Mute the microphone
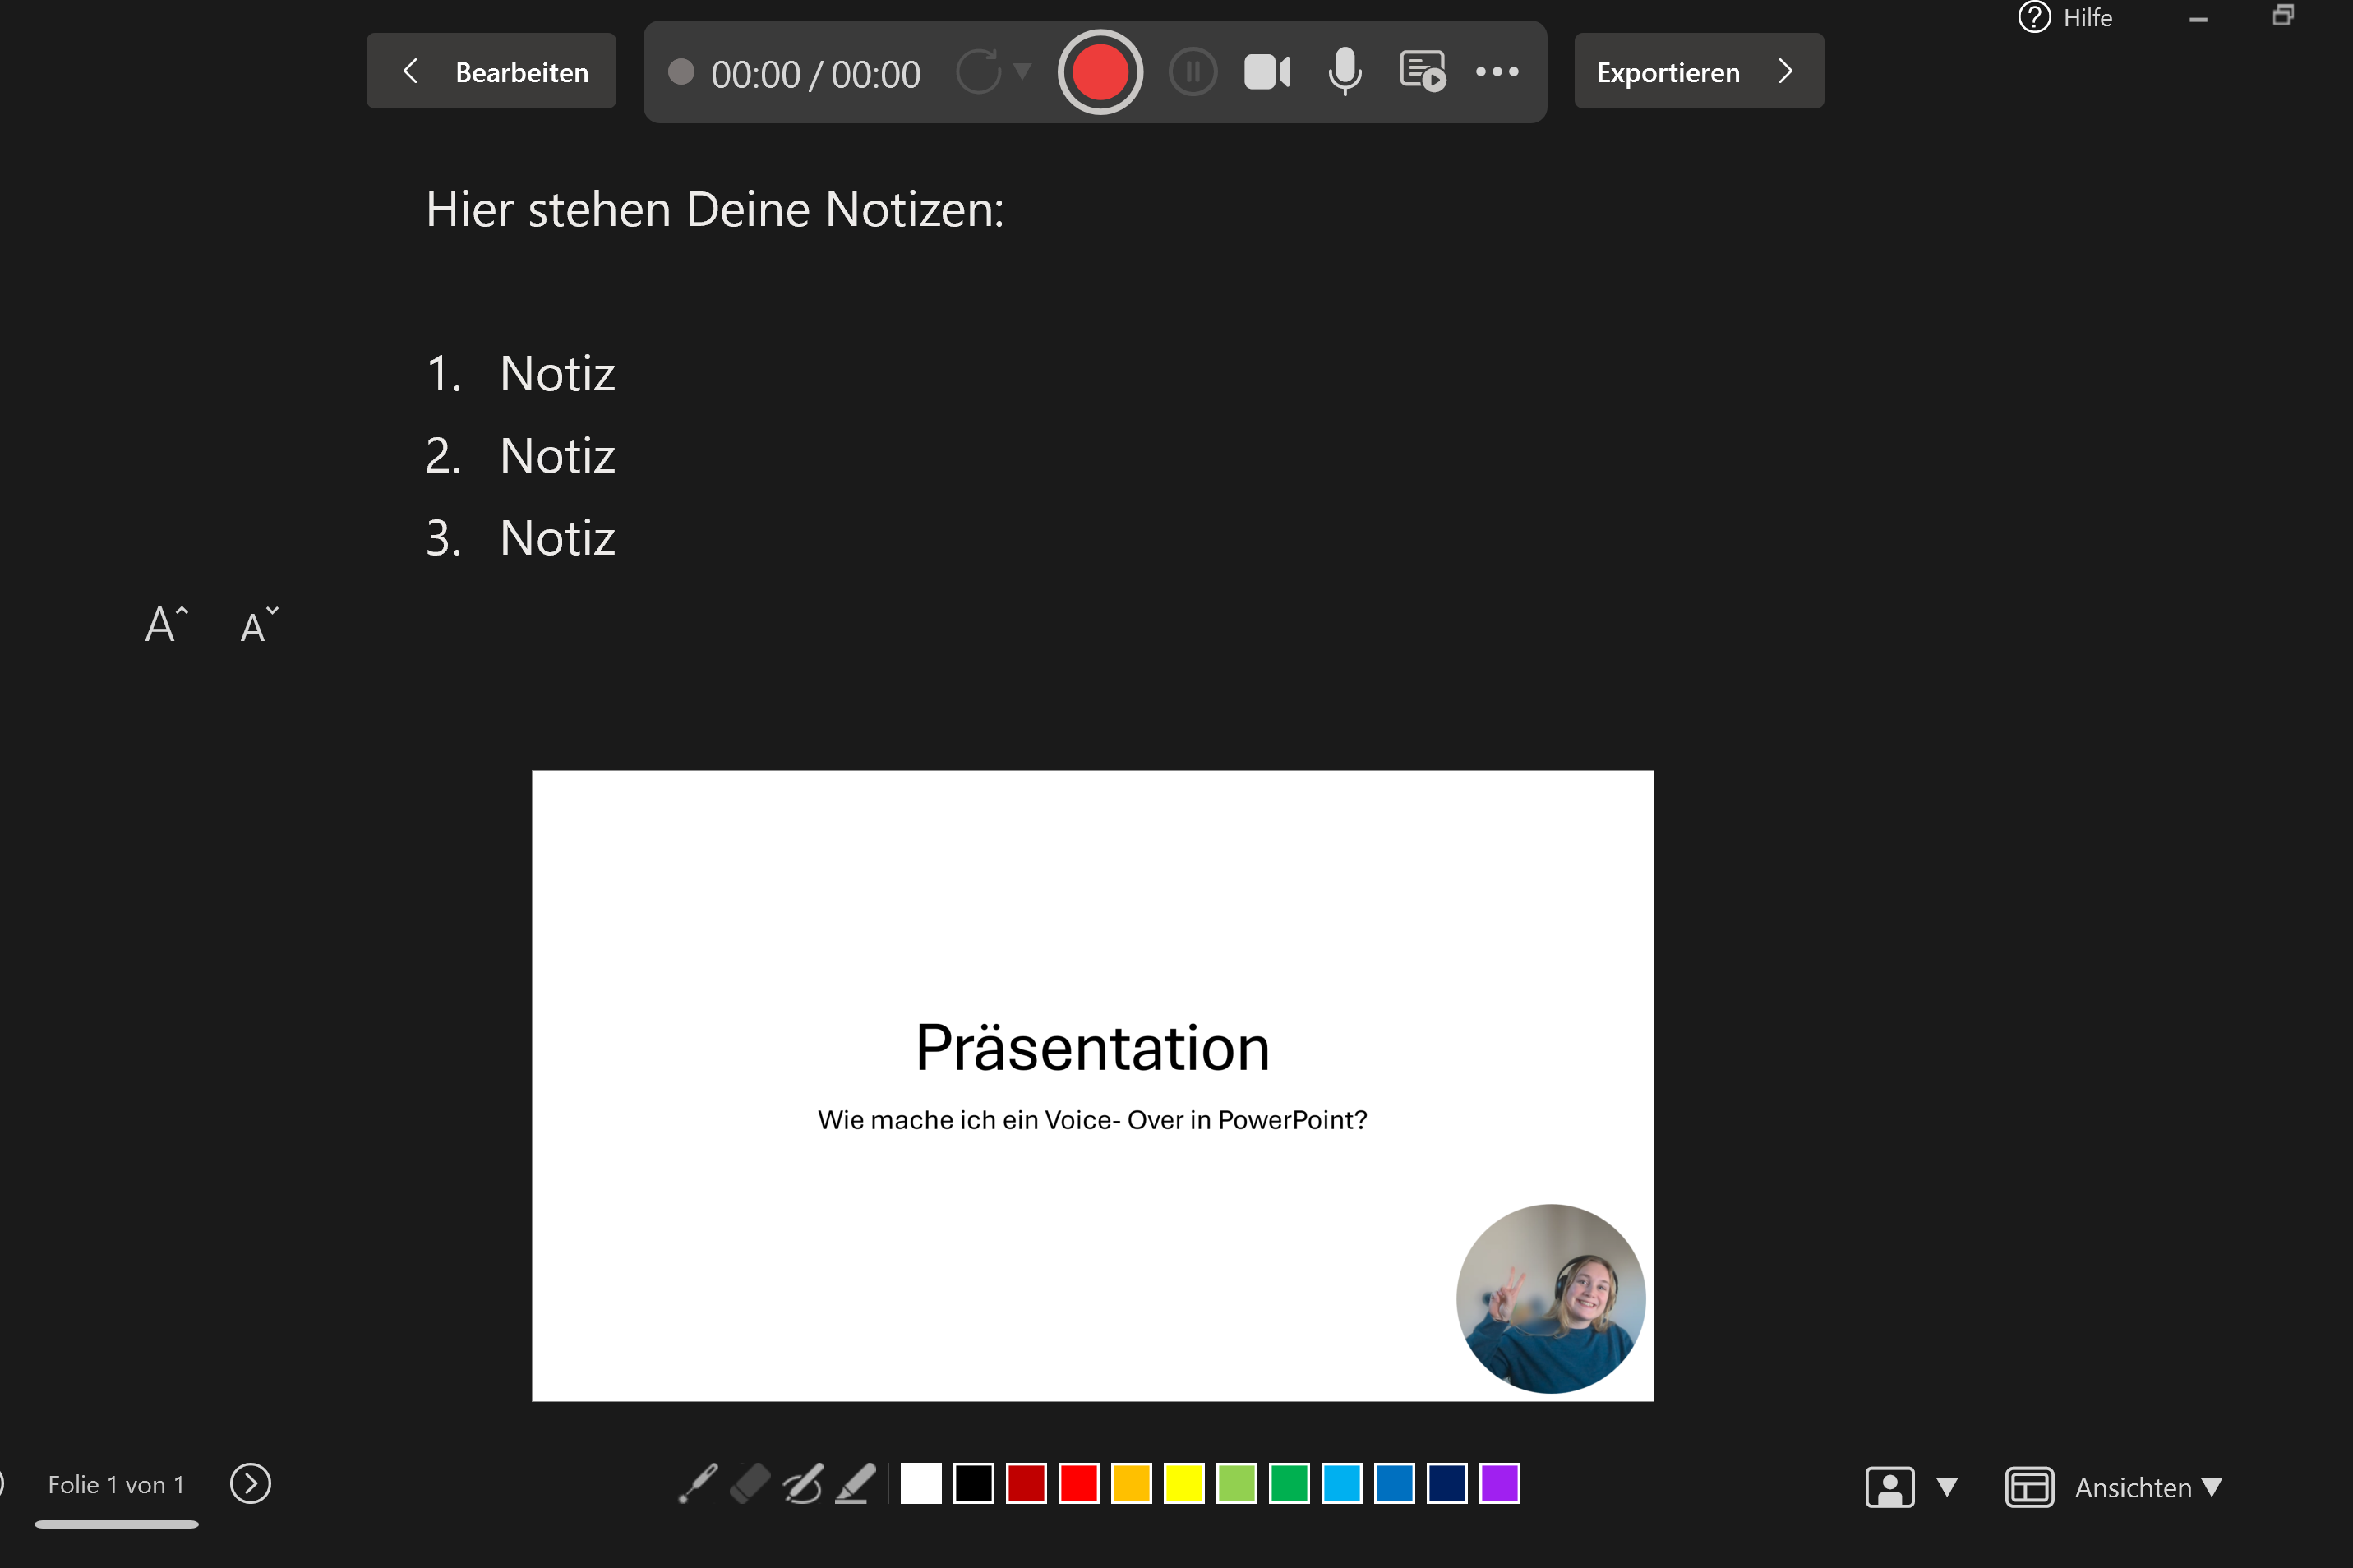This screenshot has height=1568, width=2353. pos(1345,72)
